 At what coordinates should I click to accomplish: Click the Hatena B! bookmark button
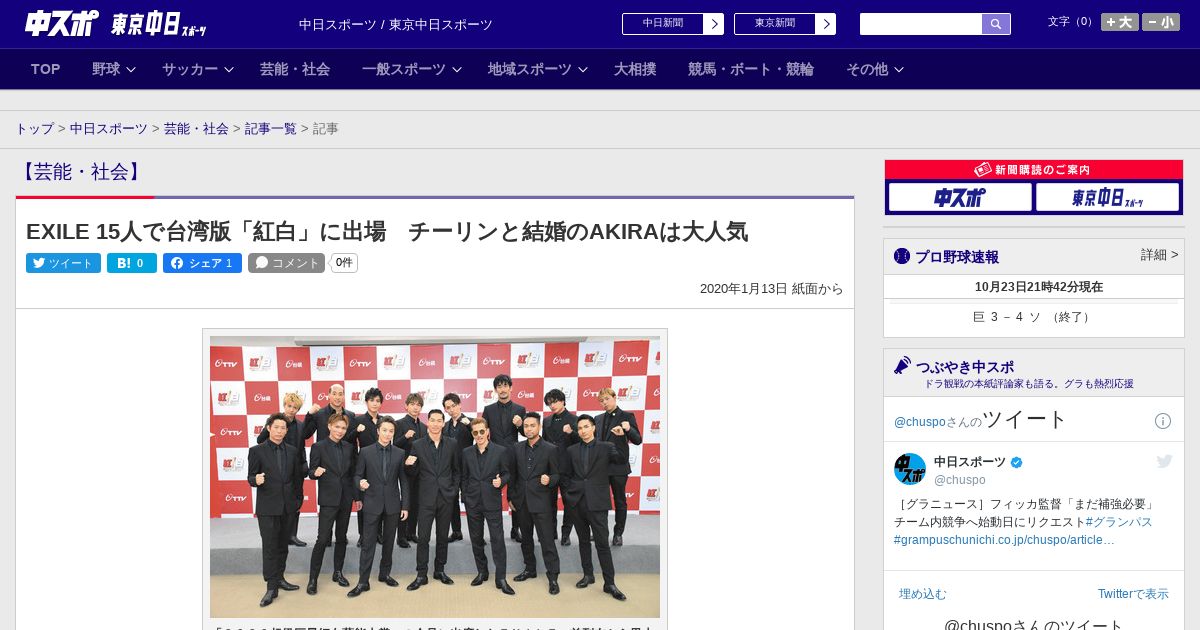(x=132, y=263)
